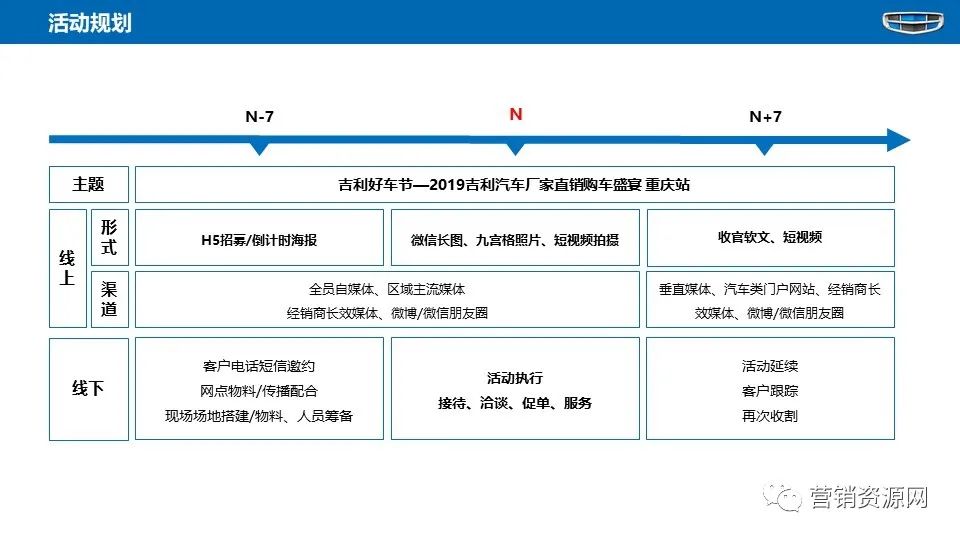
Task: Click the 活动延续 text
Action: [x=770, y=366]
